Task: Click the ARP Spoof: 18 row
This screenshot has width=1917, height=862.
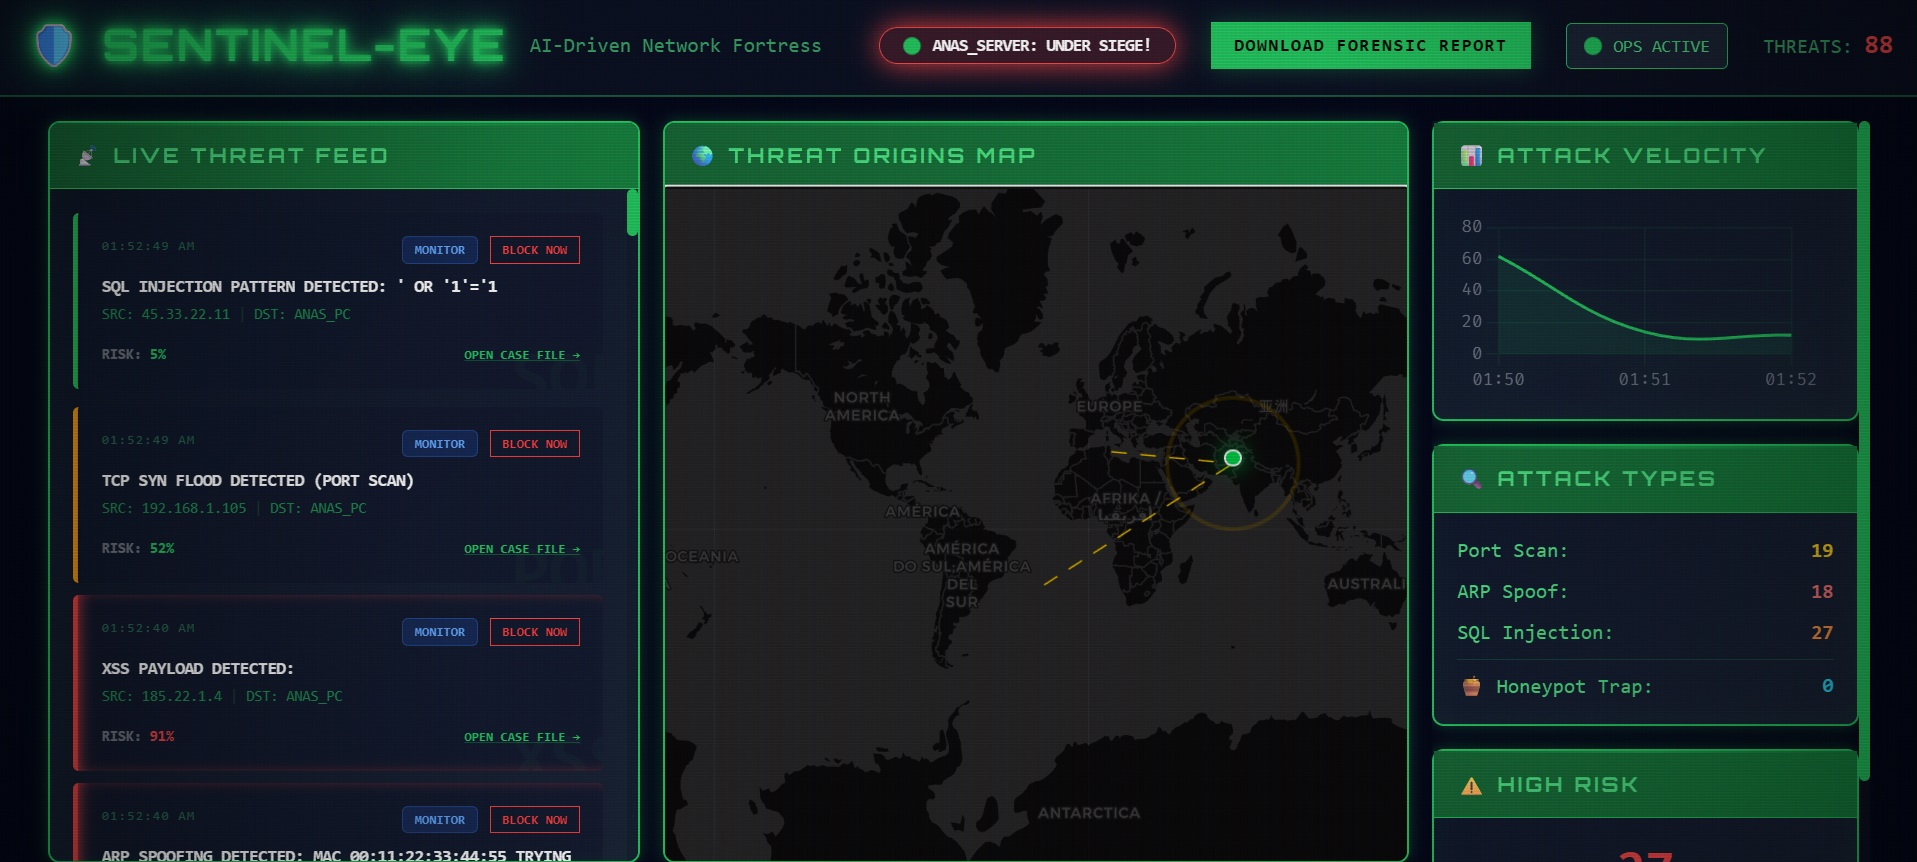Action: pos(1645,592)
